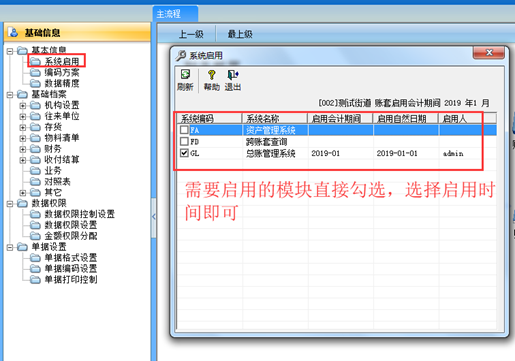This screenshot has width=515, height=361.
Task: Enable the FA 资产管理系统 checkbox
Action: pyautogui.click(x=184, y=130)
